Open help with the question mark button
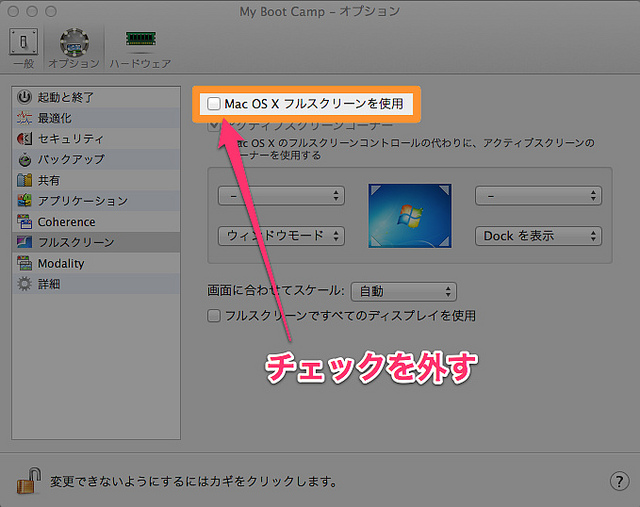 pos(619,481)
